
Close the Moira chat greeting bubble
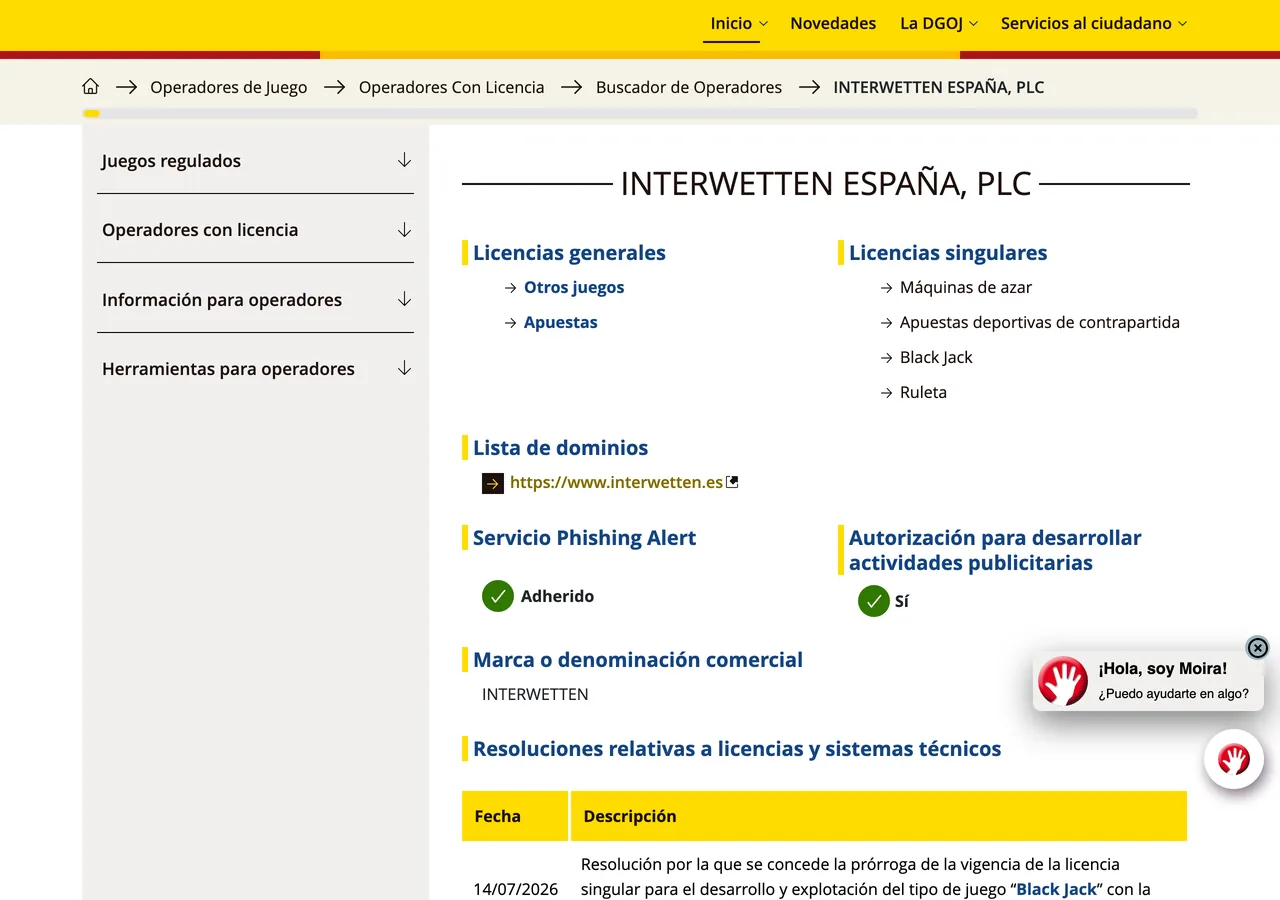click(1258, 648)
